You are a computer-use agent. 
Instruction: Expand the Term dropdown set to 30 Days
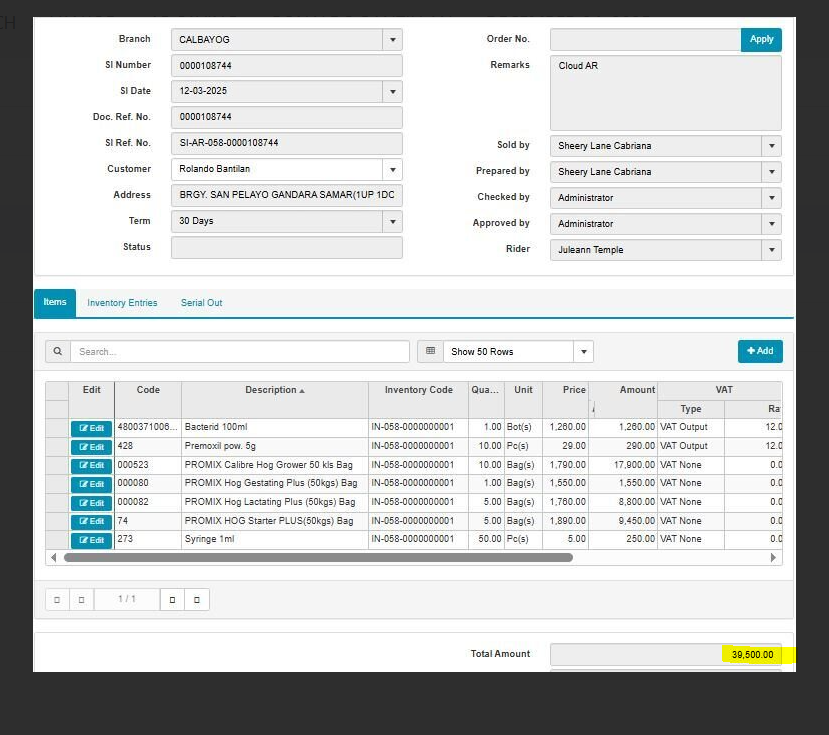click(393, 222)
